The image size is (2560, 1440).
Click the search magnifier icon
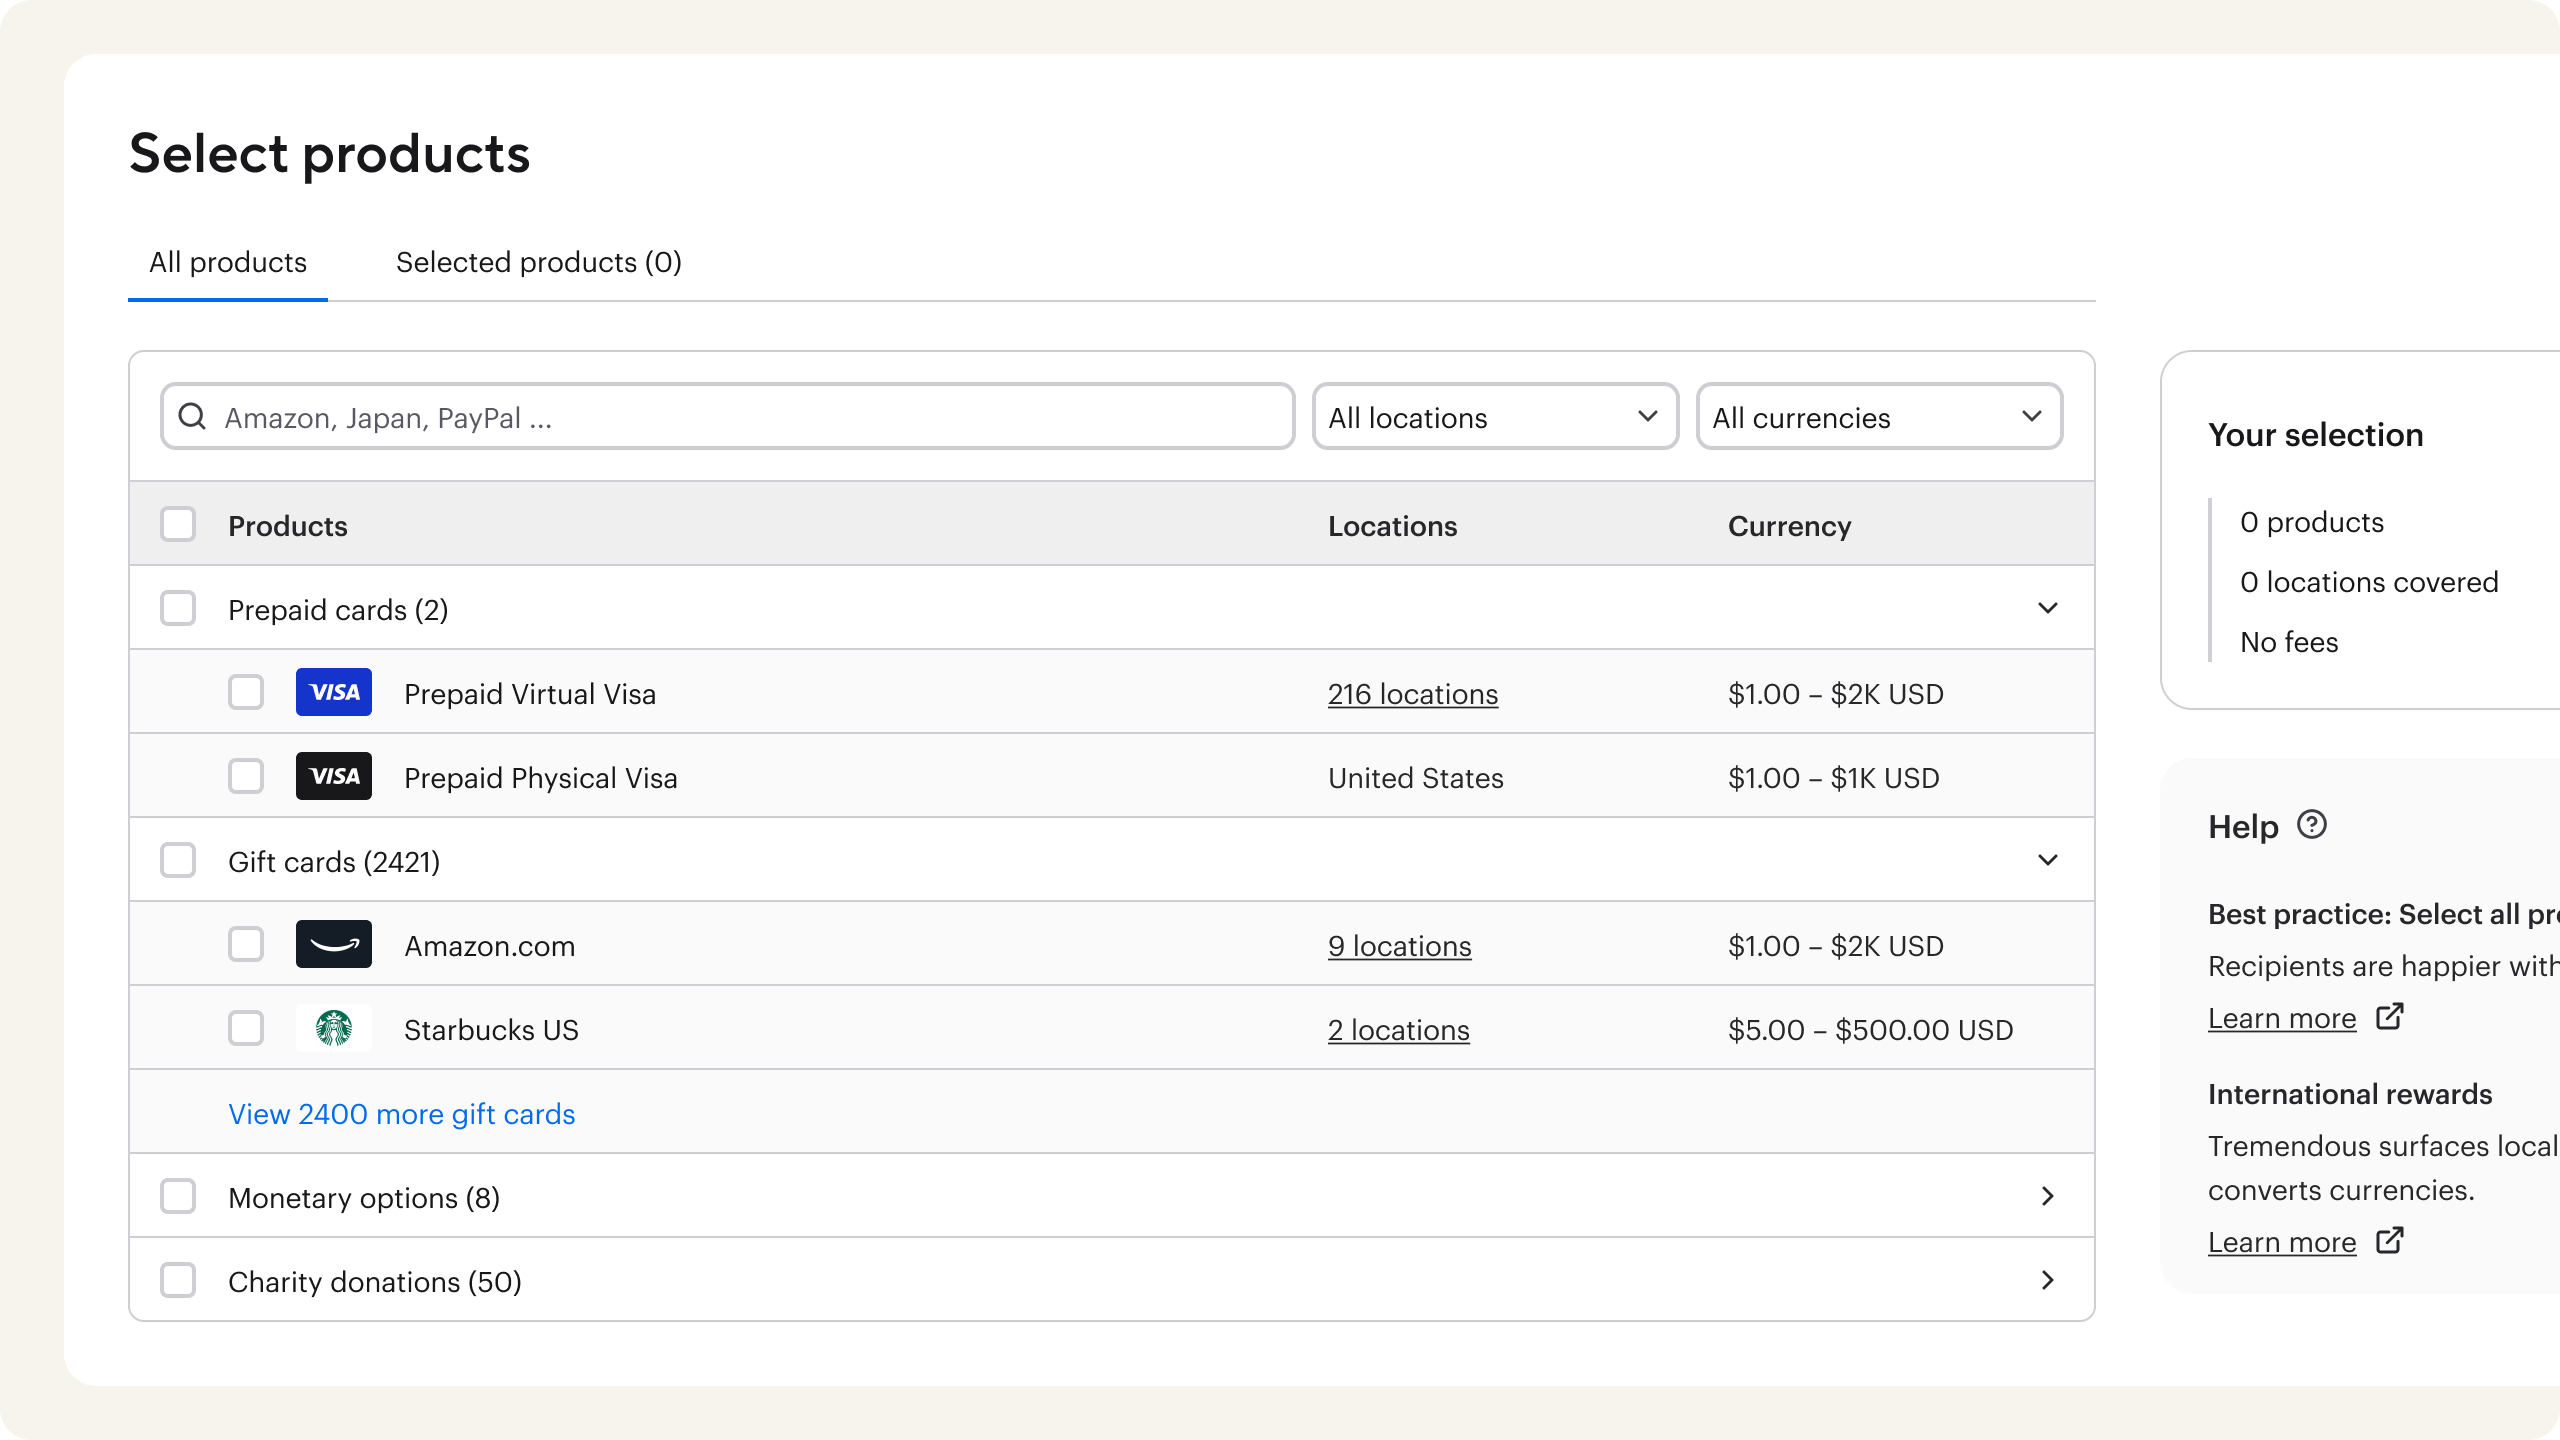[192, 417]
